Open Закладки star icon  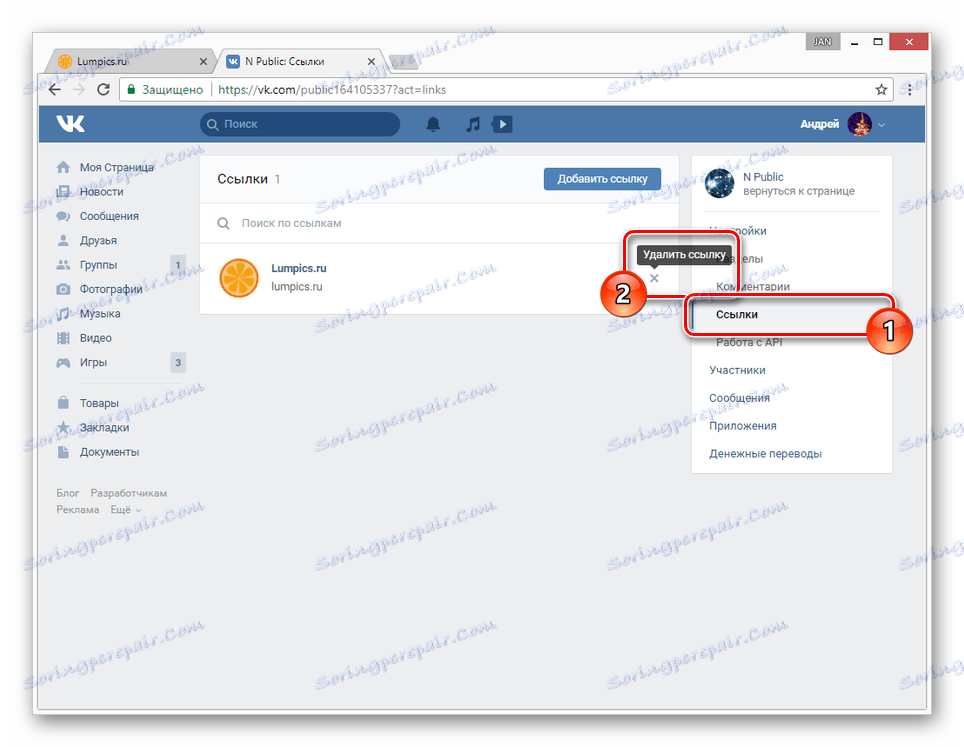pyautogui.click(x=63, y=427)
